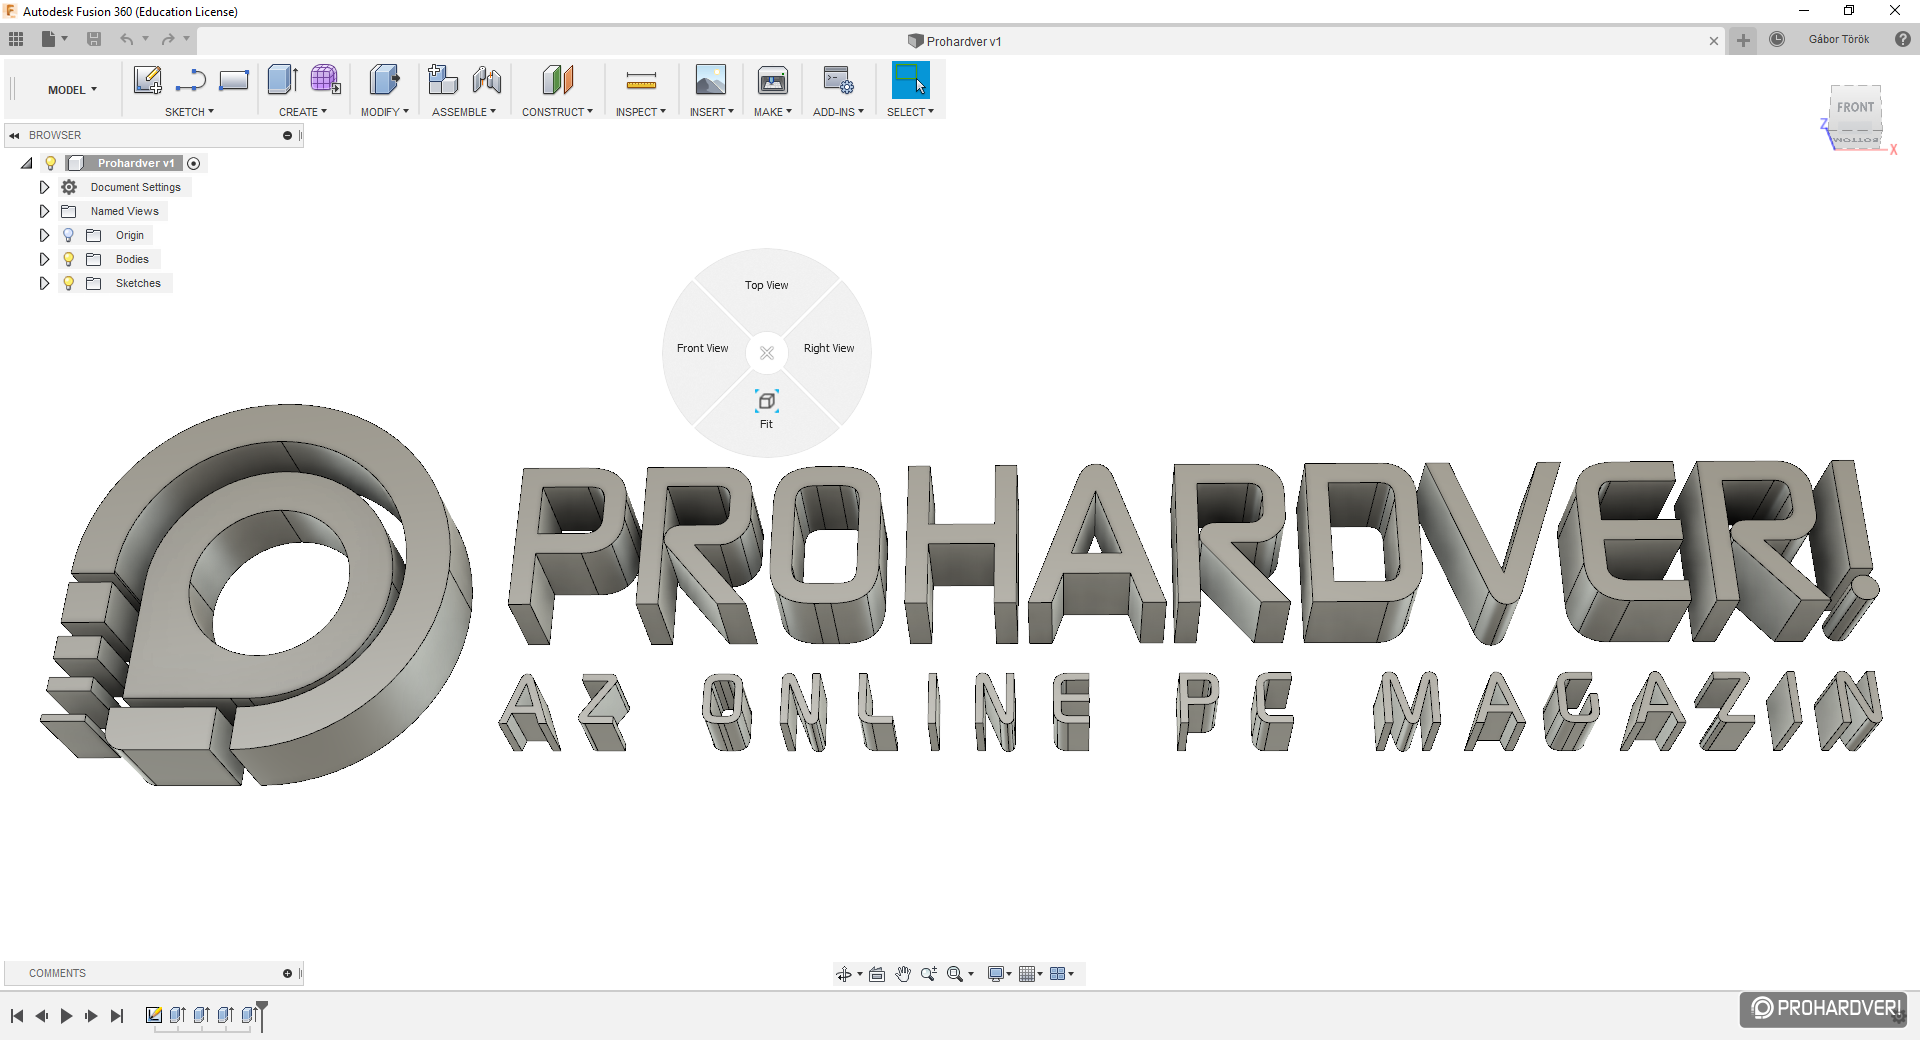The image size is (1920, 1040).
Task: Click the FRONT face of ViewCube
Action: pyautogui.click(x=1855, y=107)
